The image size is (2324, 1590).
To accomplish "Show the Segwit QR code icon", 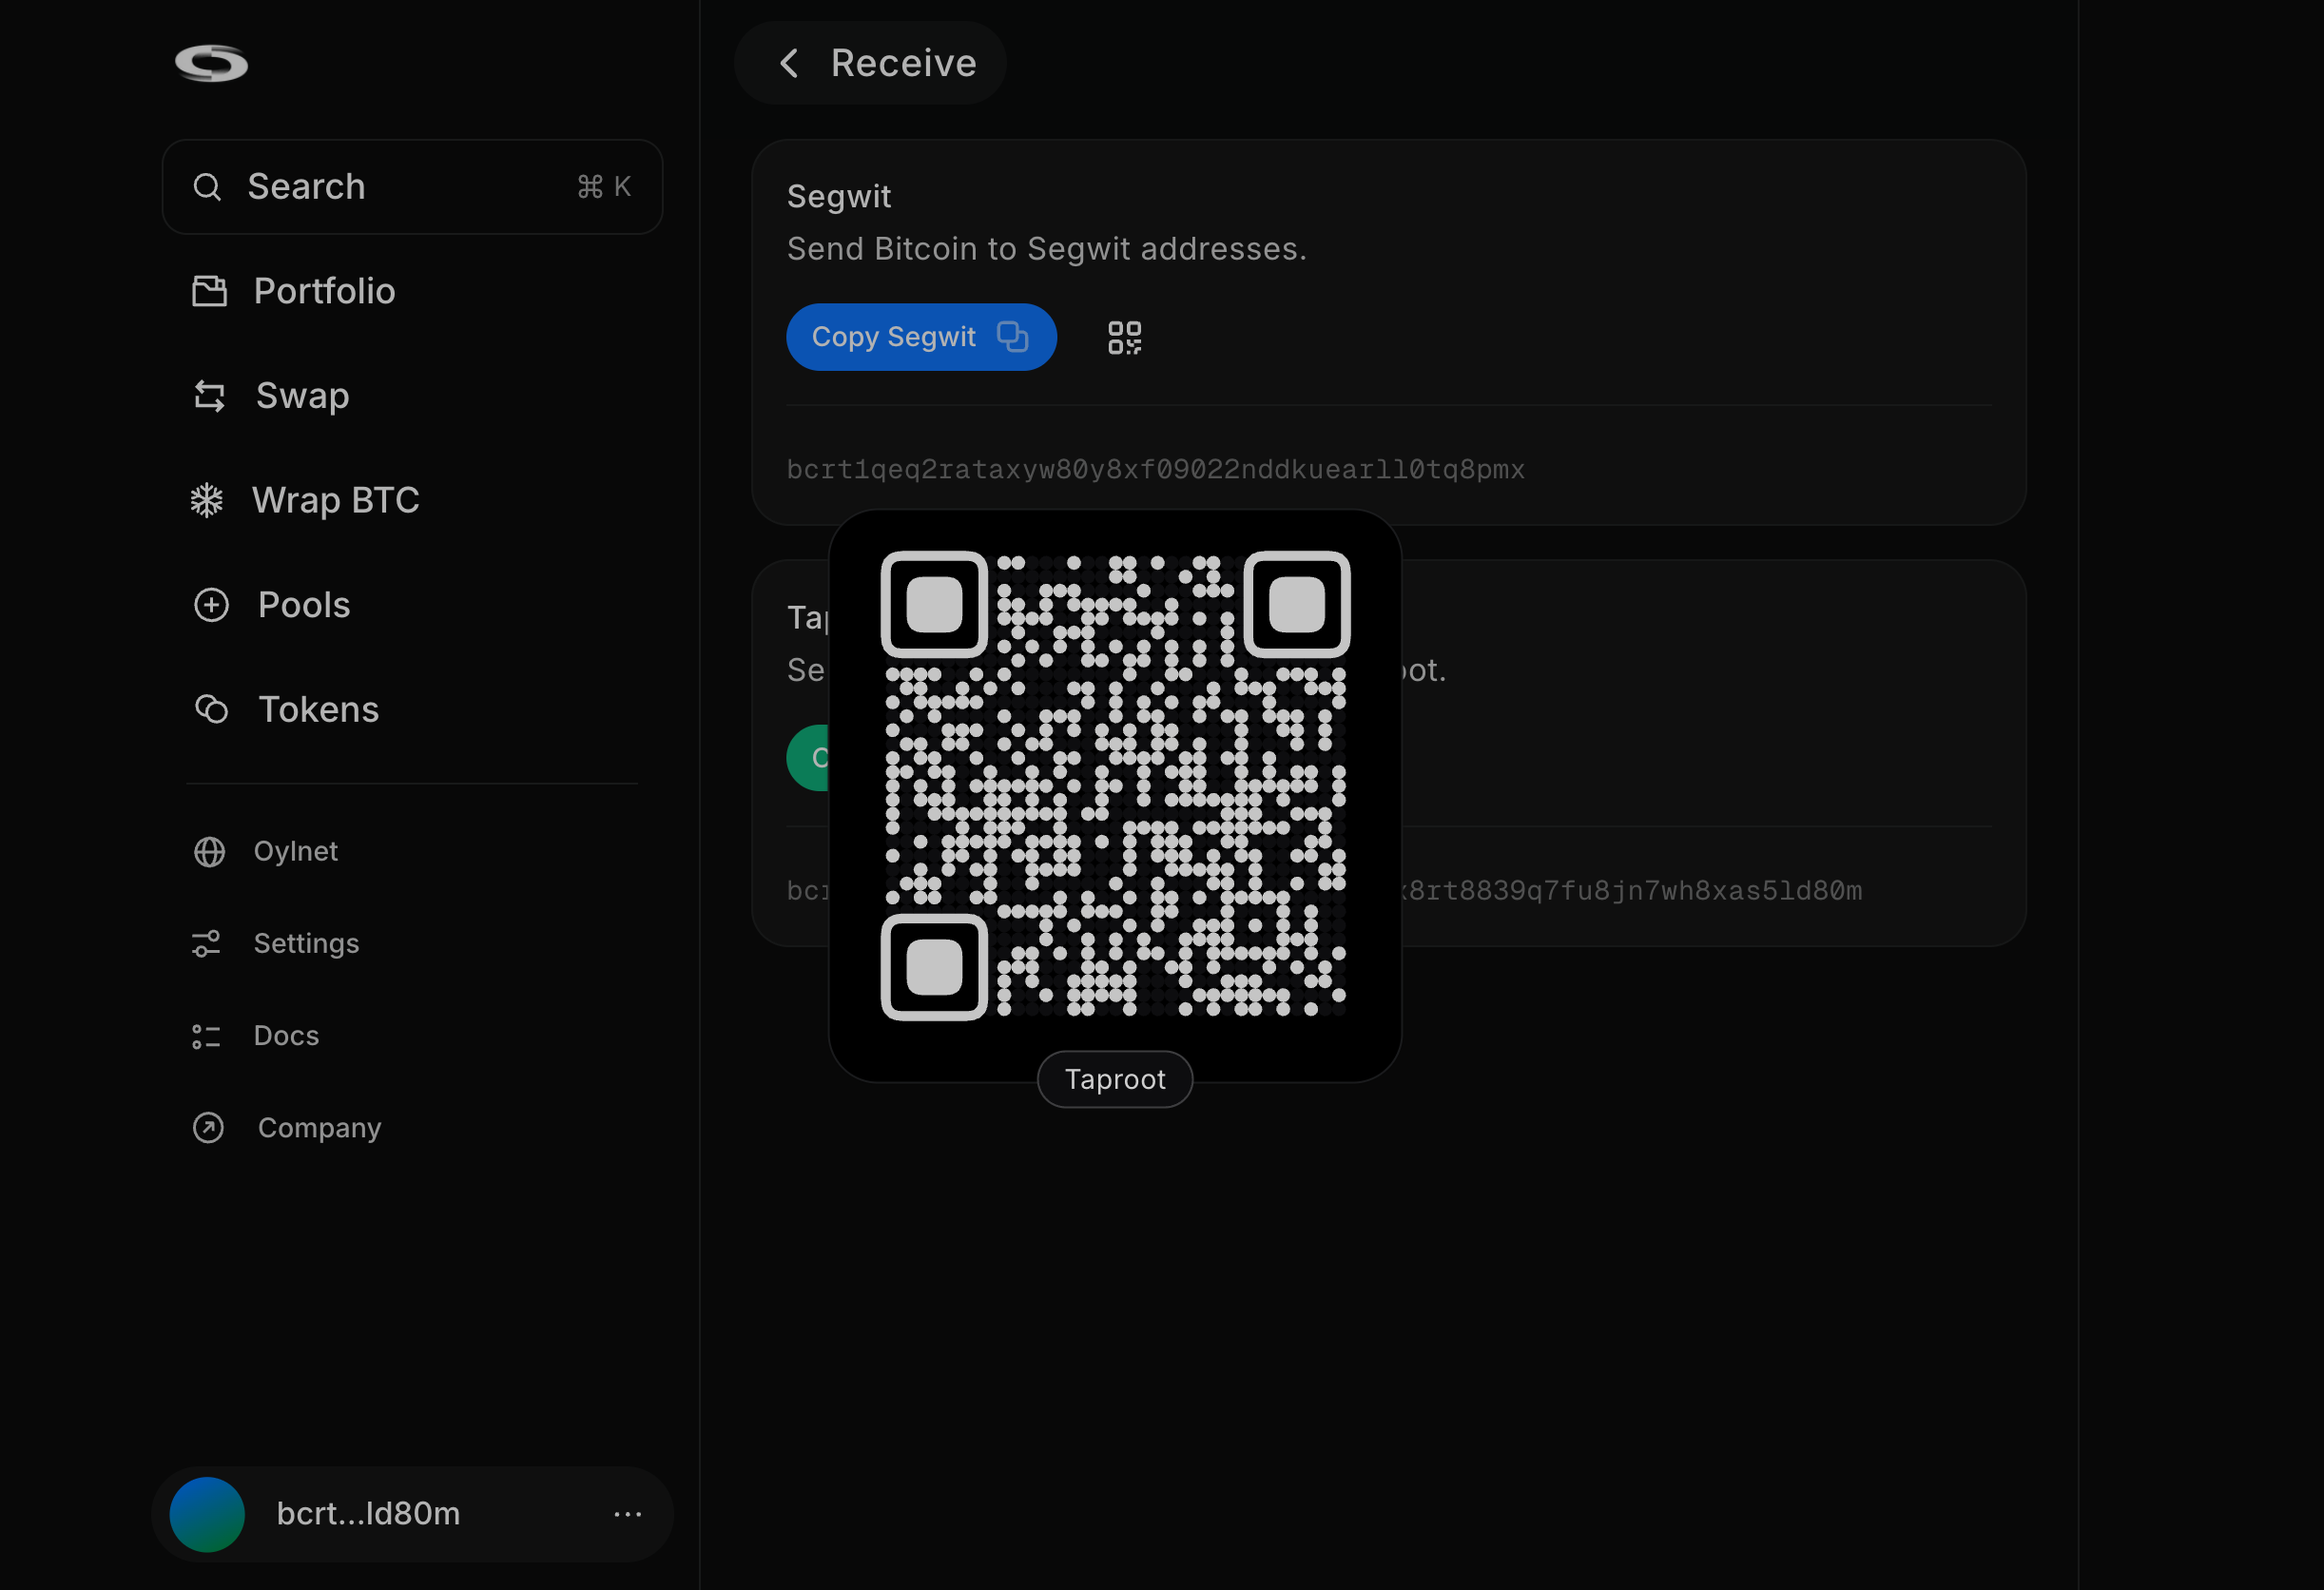I will 1125,338.
